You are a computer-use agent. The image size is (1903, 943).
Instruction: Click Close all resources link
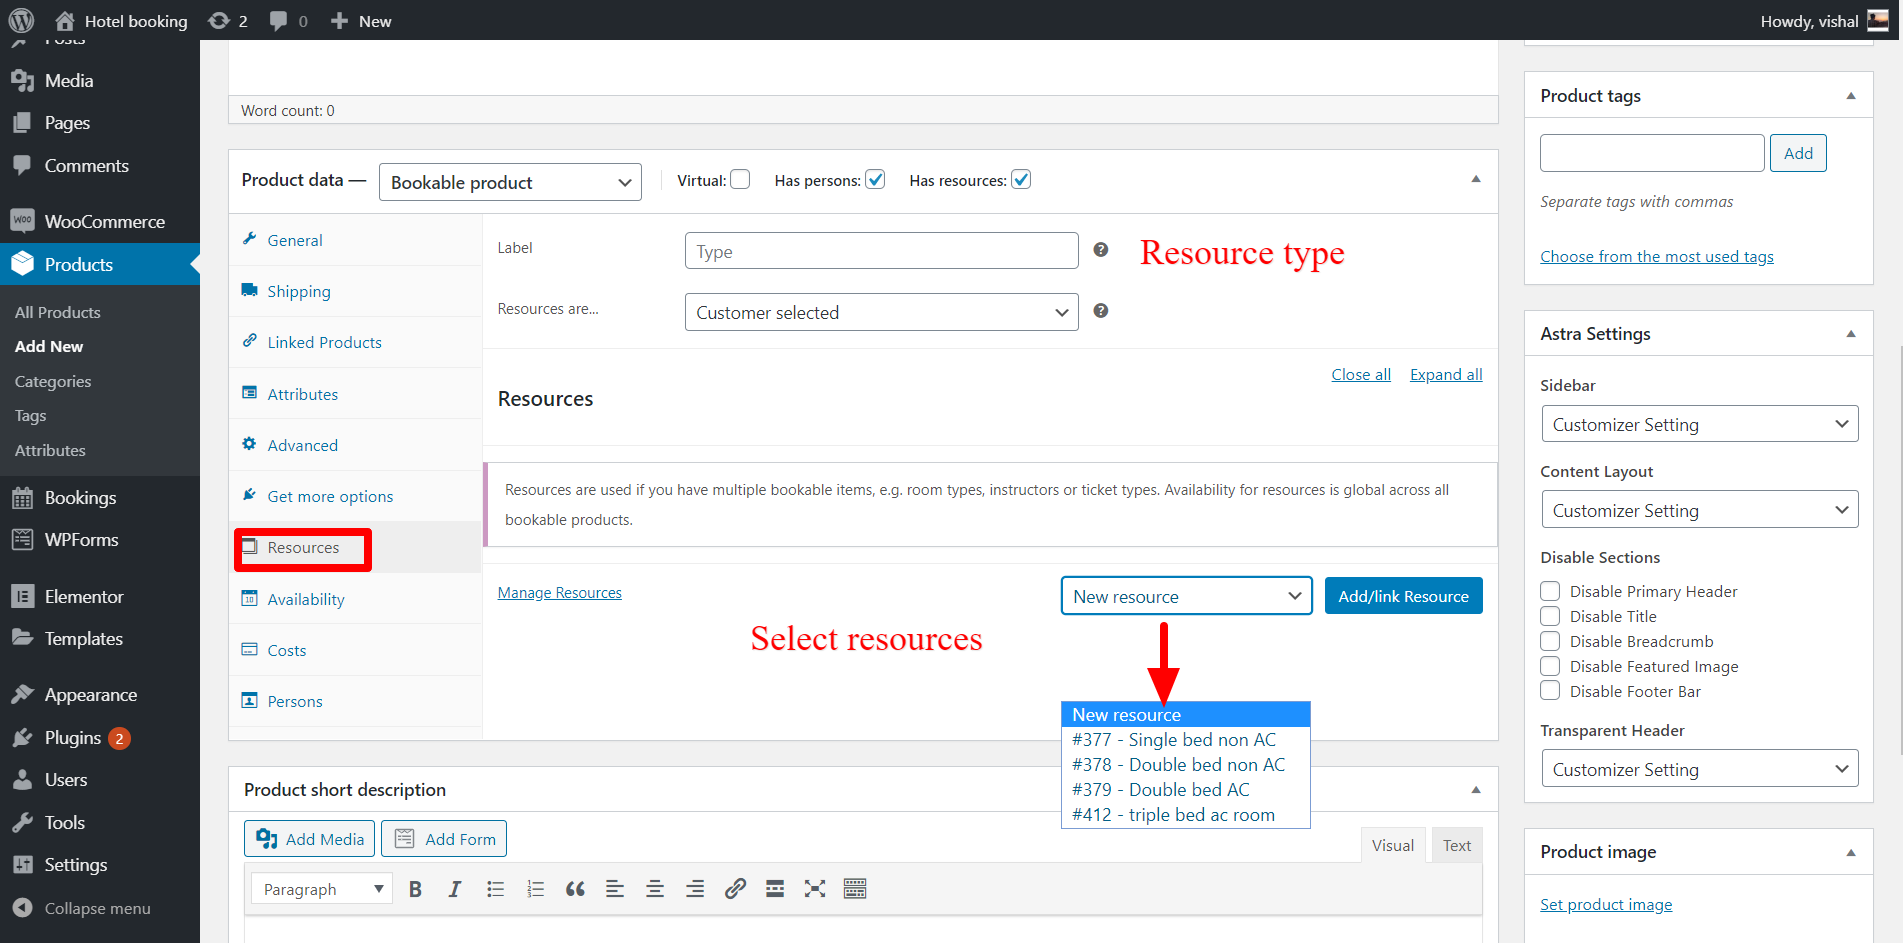[1361, 374]
